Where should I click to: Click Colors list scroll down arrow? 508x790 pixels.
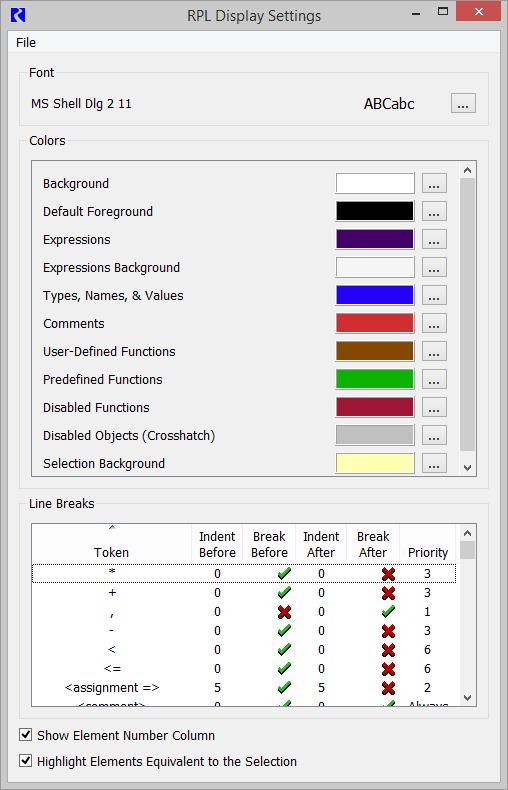point(467,468)
